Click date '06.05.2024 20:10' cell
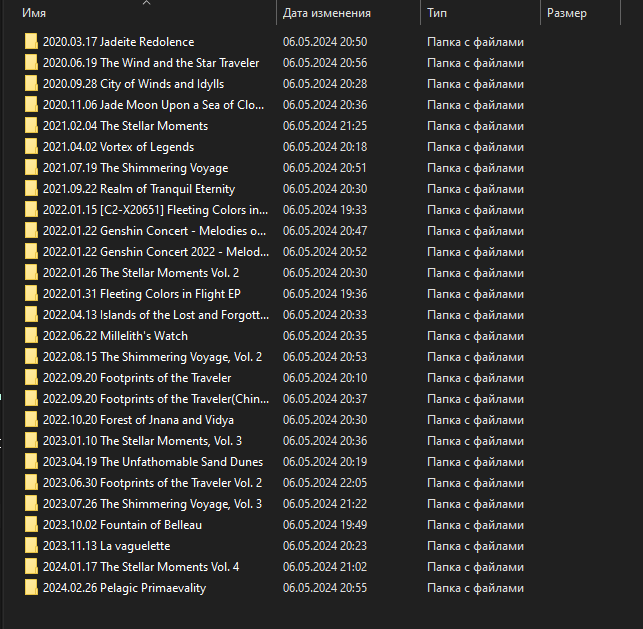 (325, 378)
